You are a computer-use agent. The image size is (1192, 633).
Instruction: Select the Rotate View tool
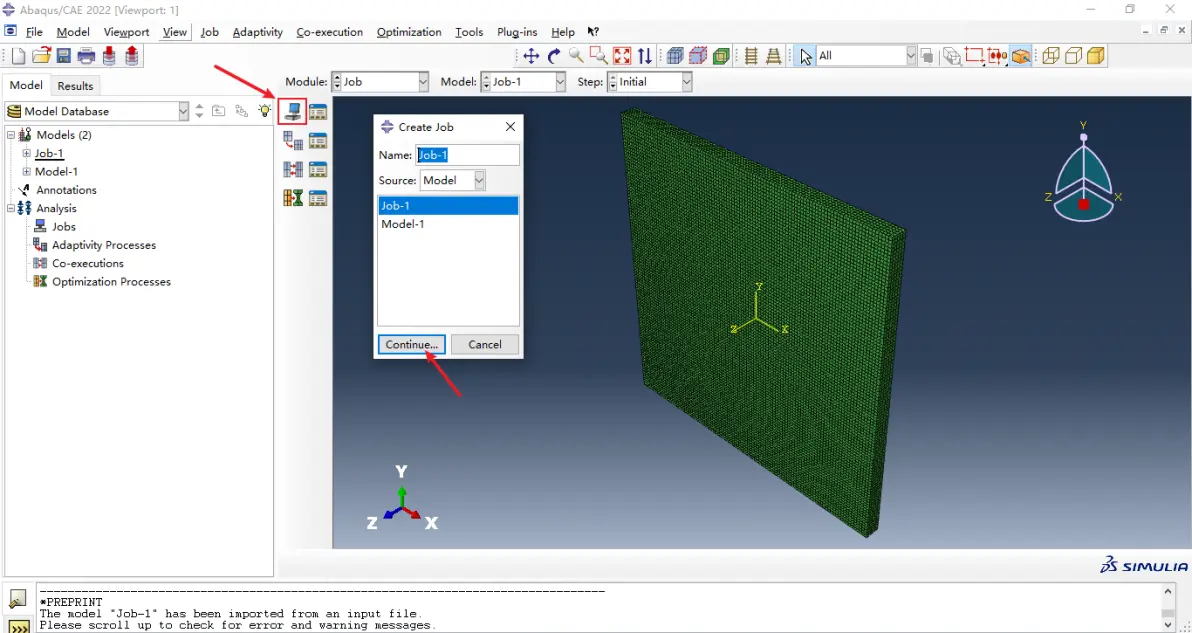point(554,55)
